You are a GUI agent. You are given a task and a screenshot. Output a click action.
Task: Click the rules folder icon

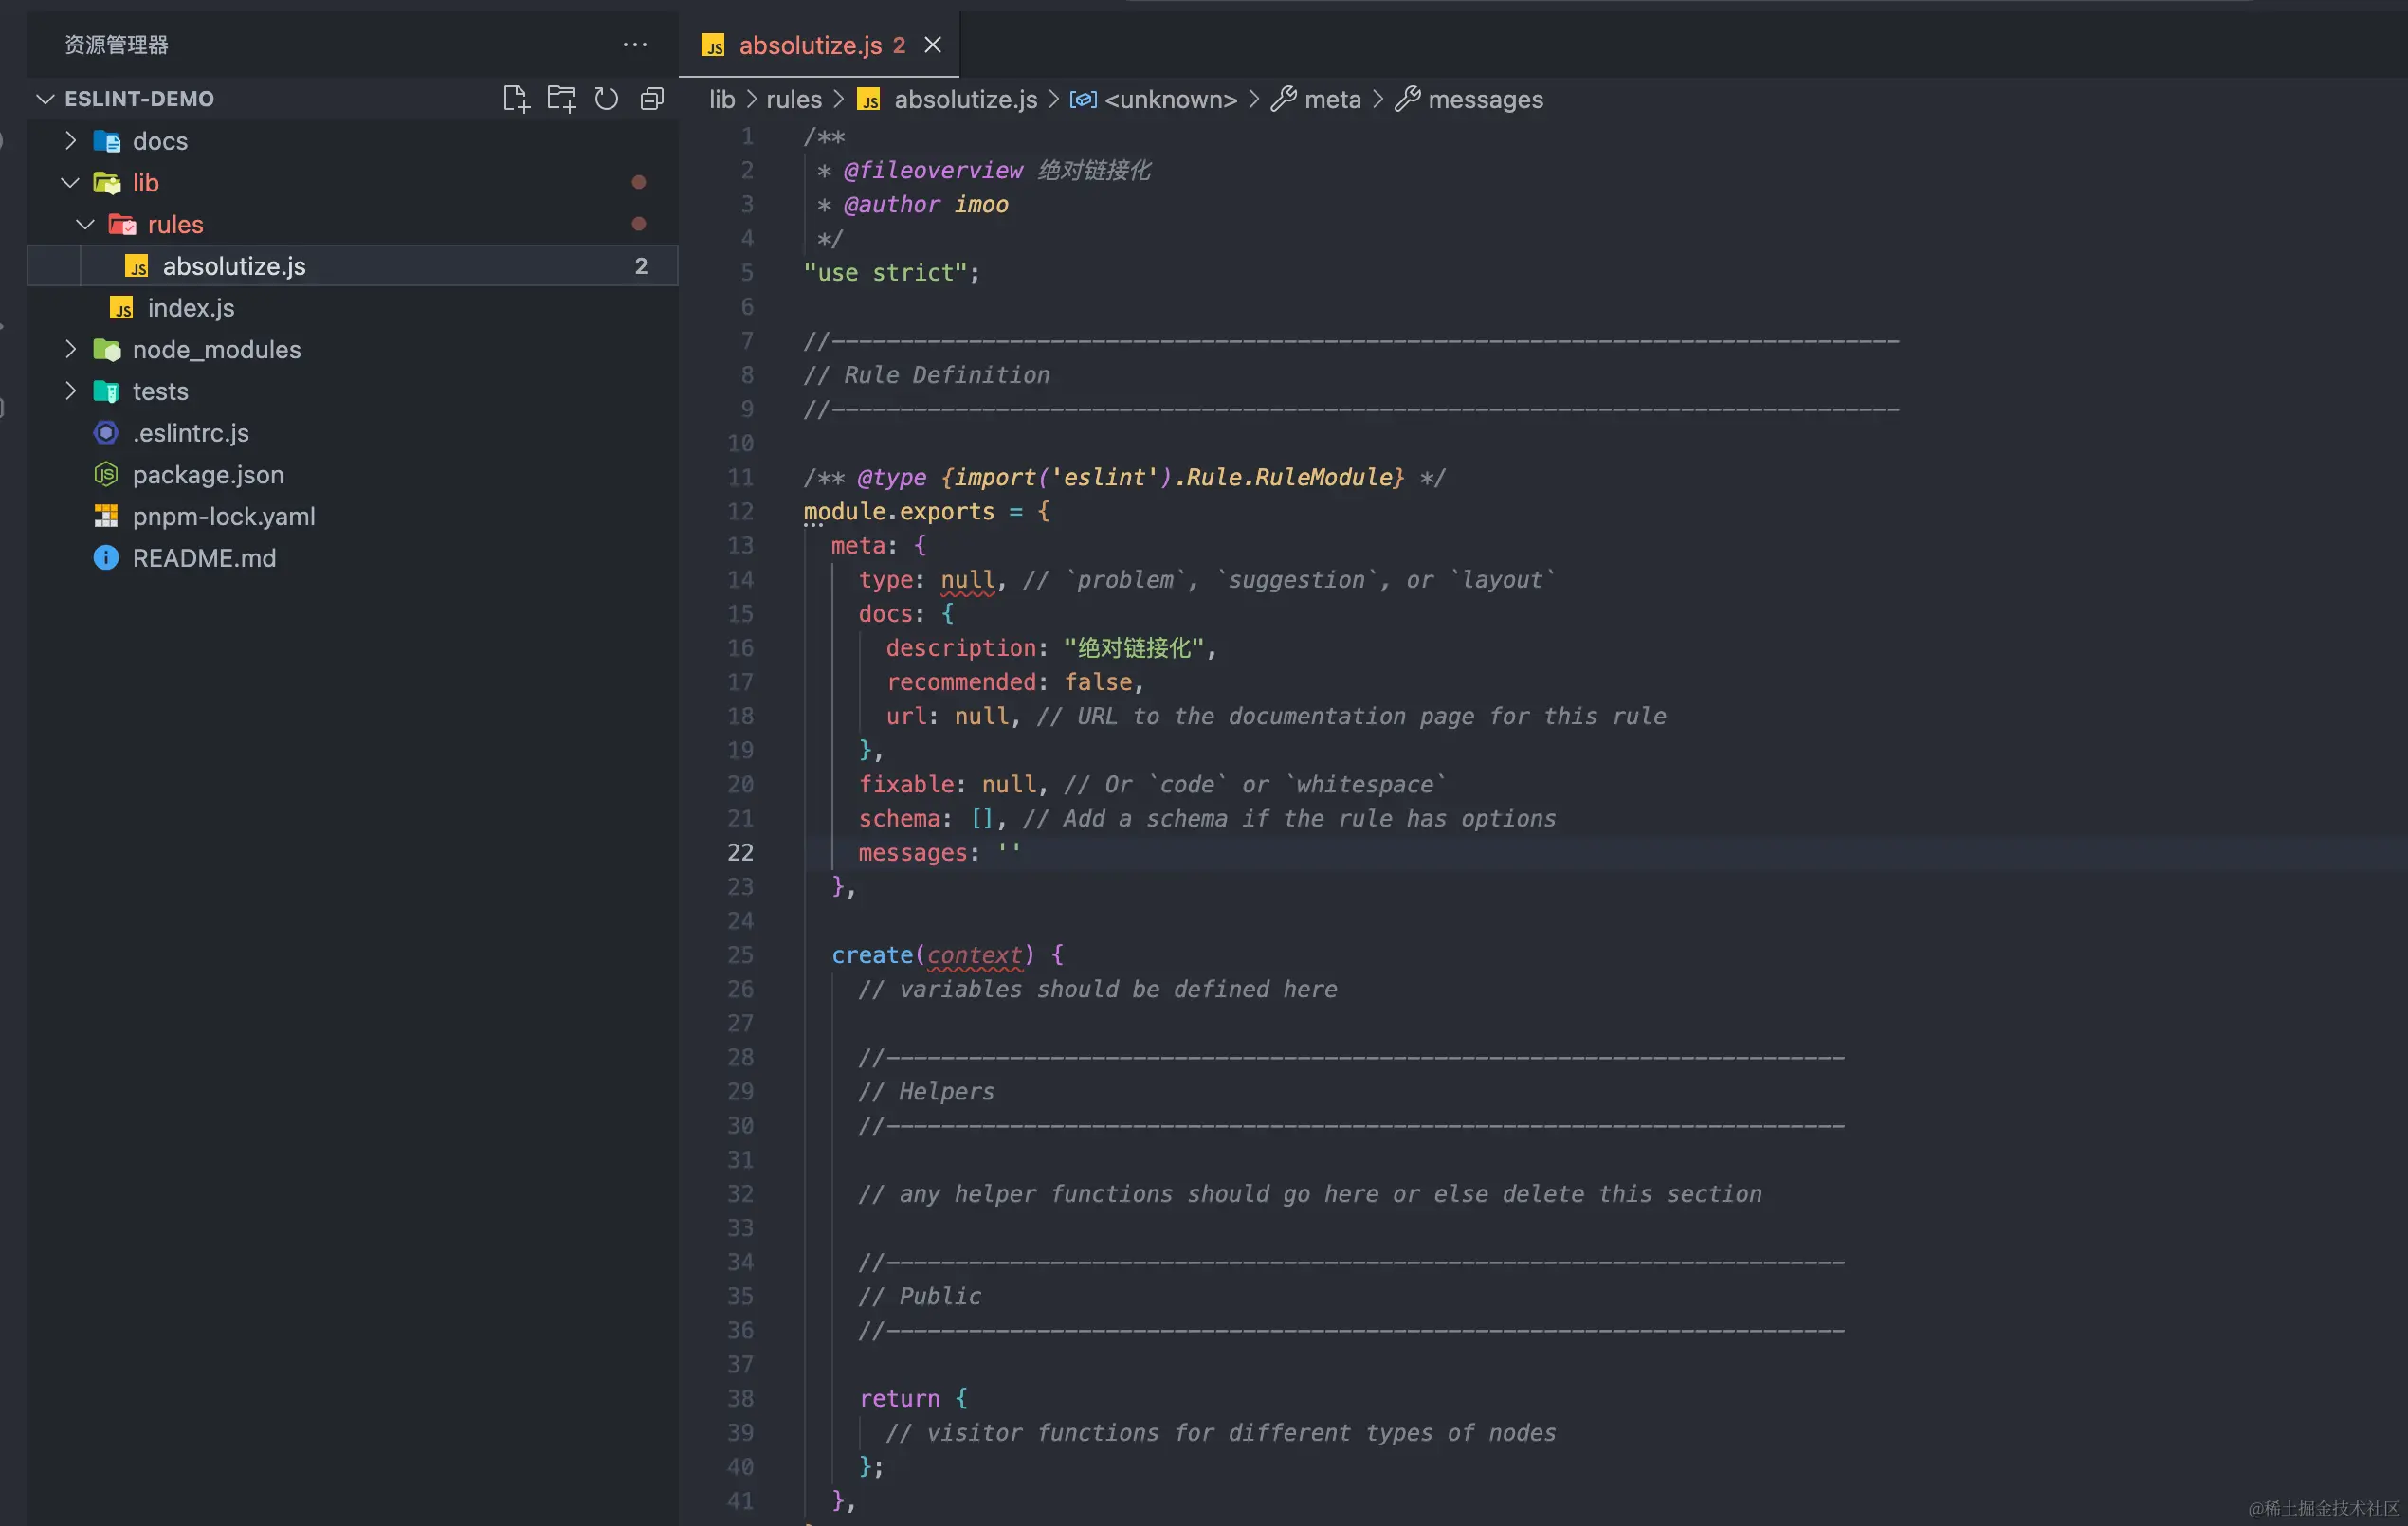click(122, 224)
